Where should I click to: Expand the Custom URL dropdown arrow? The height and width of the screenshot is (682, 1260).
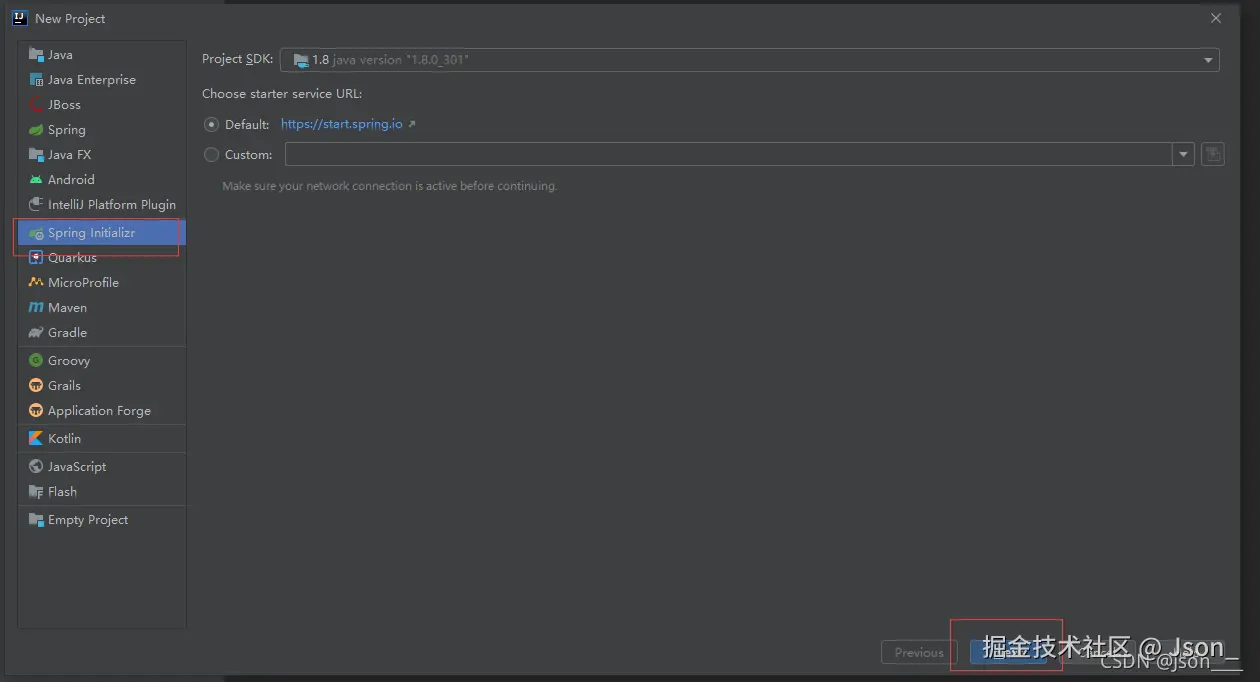tap(1184, 154)
